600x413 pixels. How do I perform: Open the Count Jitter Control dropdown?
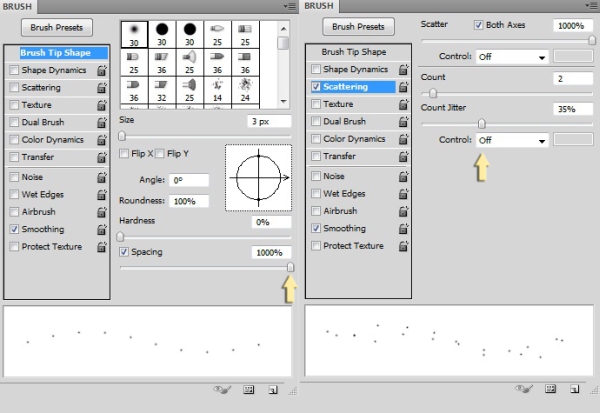[x=512, y=141]
